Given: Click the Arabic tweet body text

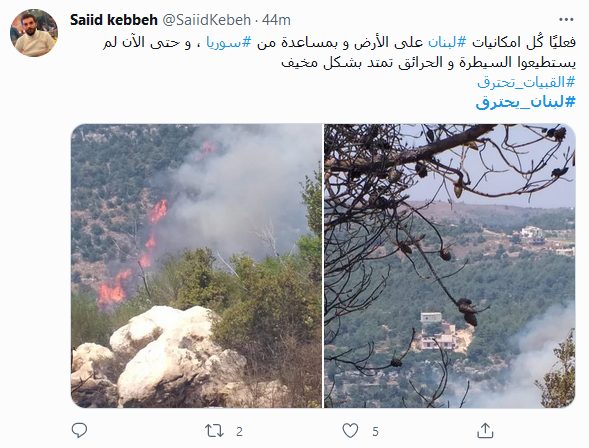Looking at the screenshot, I should click(339, 53).
